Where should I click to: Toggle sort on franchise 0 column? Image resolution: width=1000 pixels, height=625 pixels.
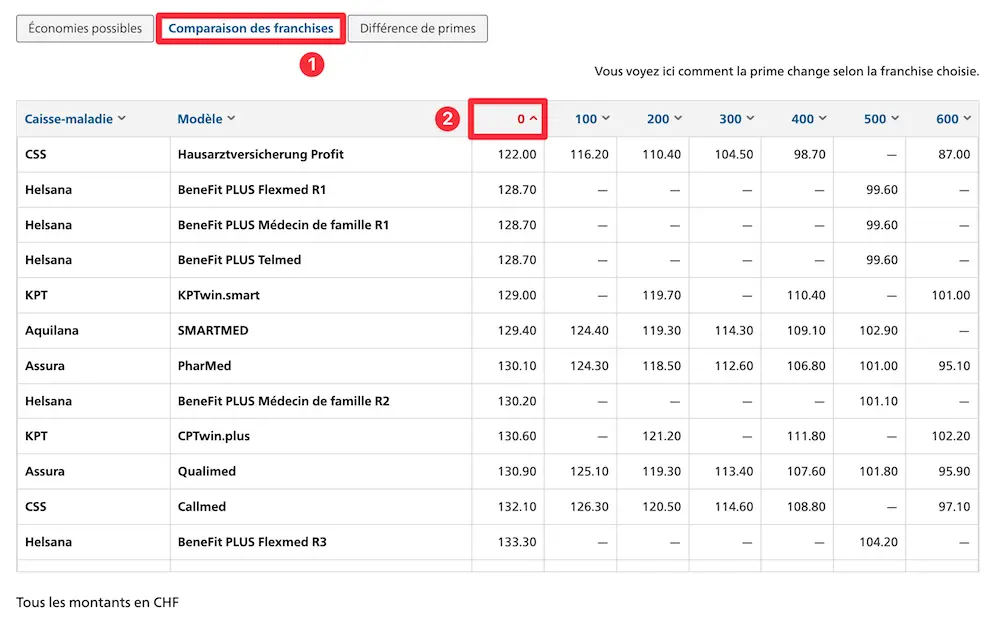pos(527,119)
